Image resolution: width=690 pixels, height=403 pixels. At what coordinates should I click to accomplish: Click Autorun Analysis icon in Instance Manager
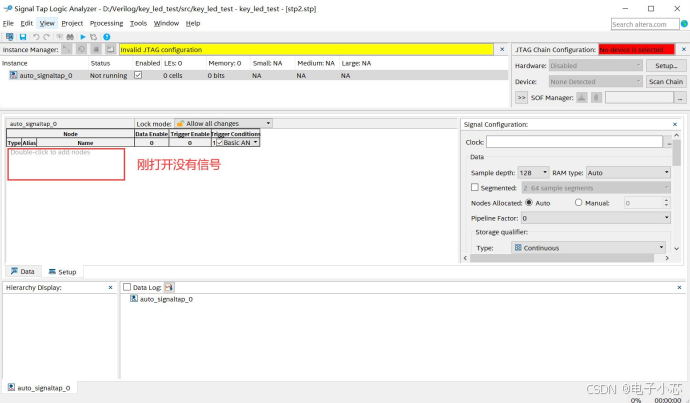point(81,49)
